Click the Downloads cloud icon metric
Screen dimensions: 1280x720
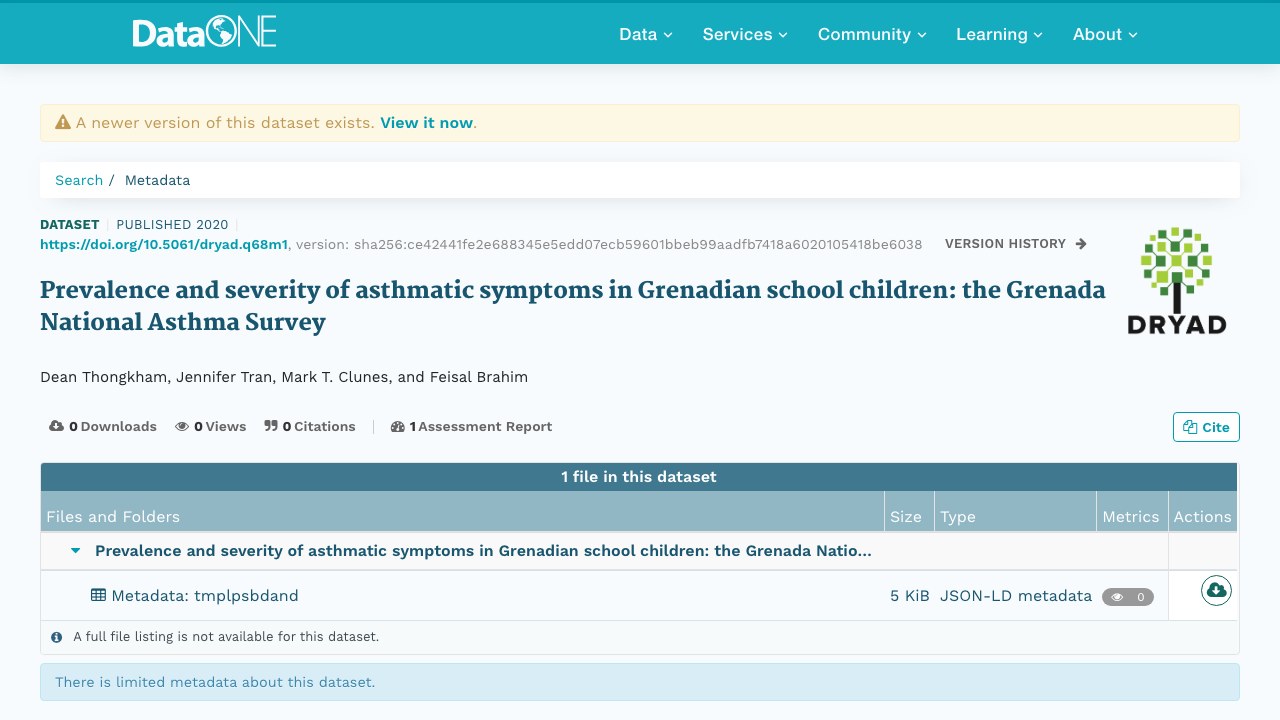click(56, 426)
